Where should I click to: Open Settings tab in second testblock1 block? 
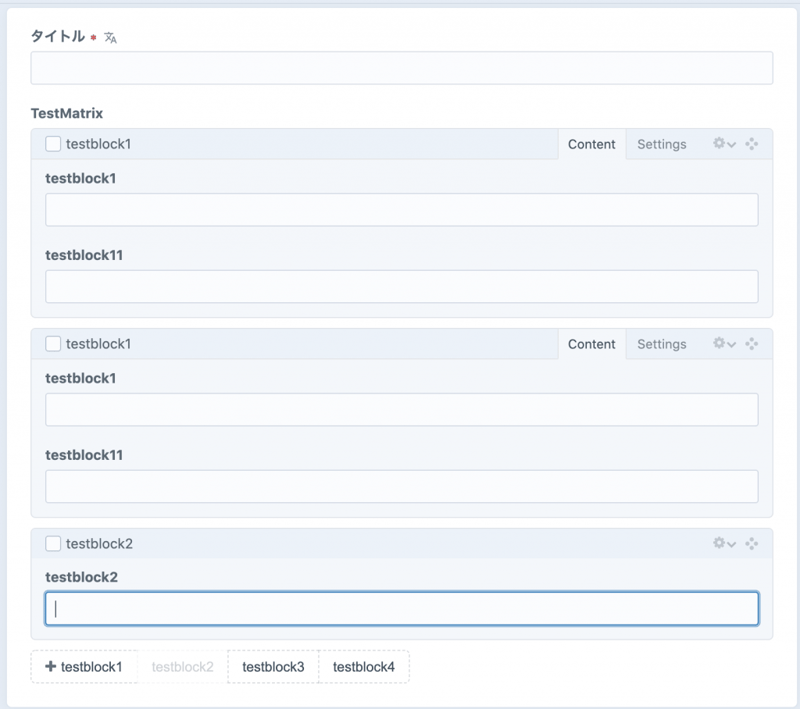click(661, 344)
